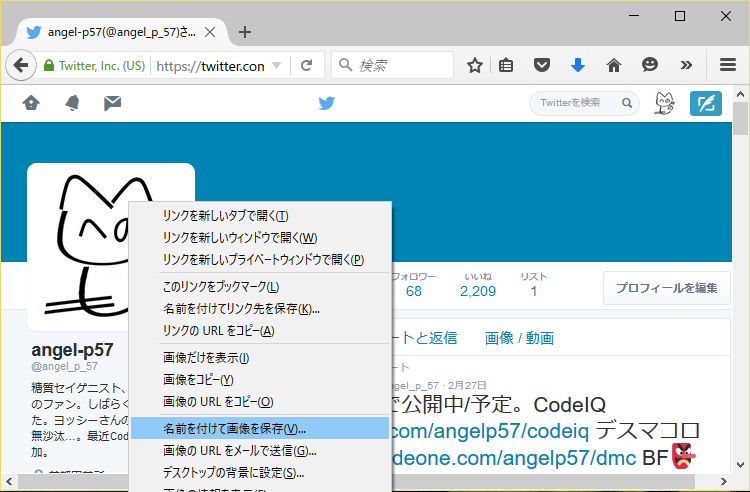Viewport: 750px width, 492px height.
Task: Open the いいね 2,209 count link
Action: (478, 284)
